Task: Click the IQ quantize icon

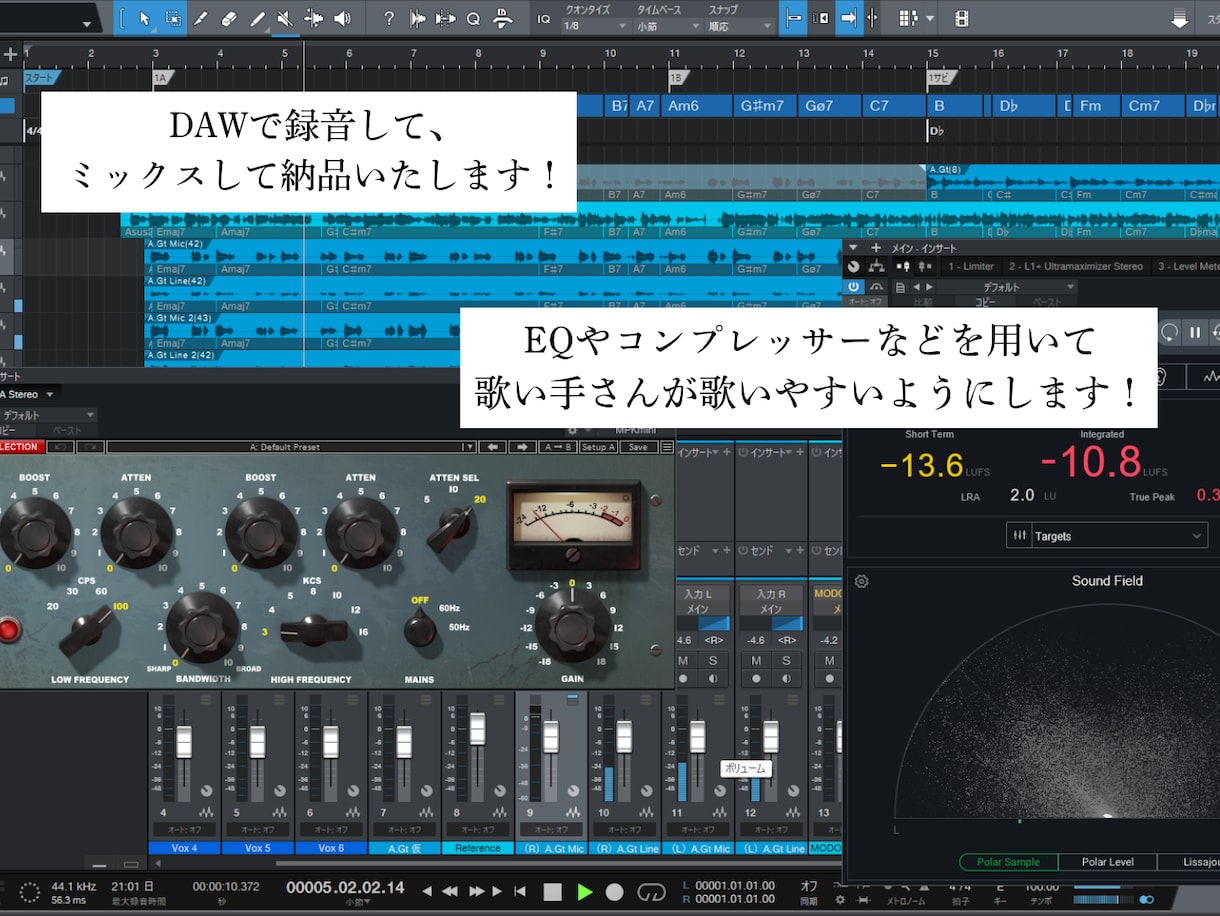Action: click(543, 18)
